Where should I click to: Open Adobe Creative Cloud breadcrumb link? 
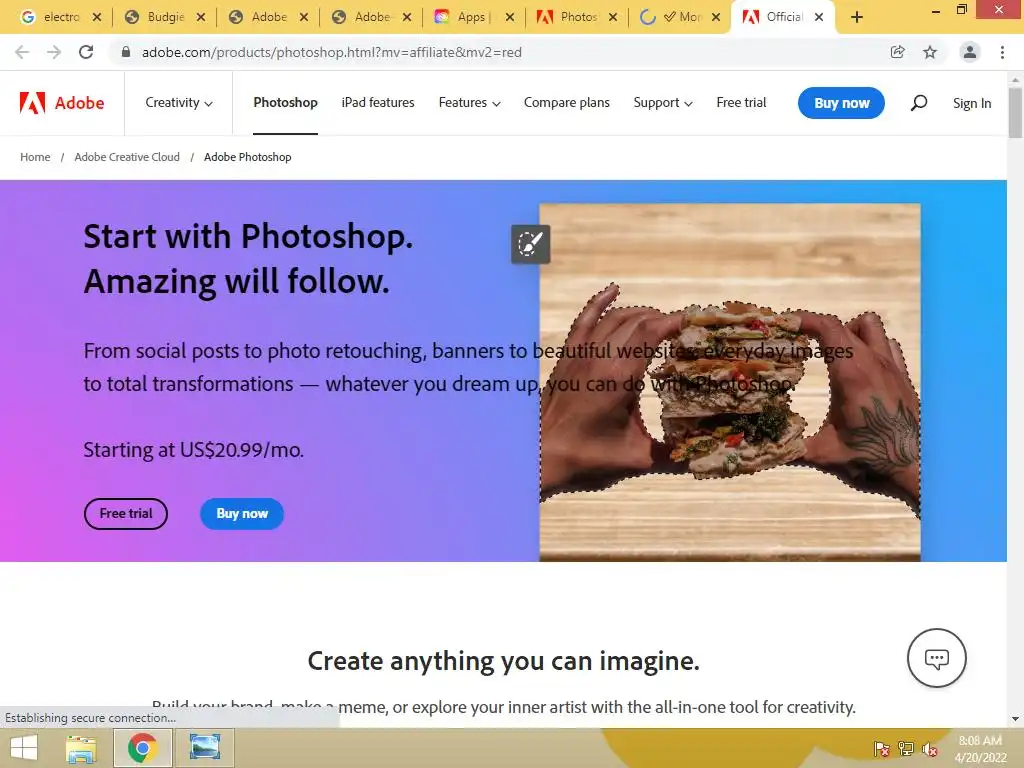(x=127, y=157)
